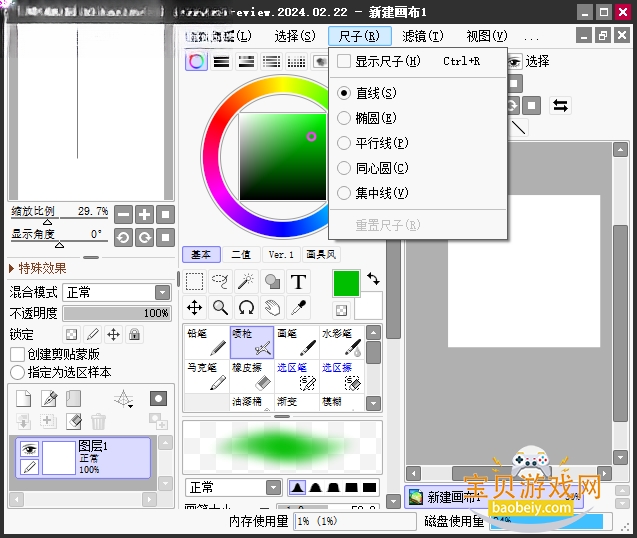
Task: Add a layer mask
Action: click(158, 399)
